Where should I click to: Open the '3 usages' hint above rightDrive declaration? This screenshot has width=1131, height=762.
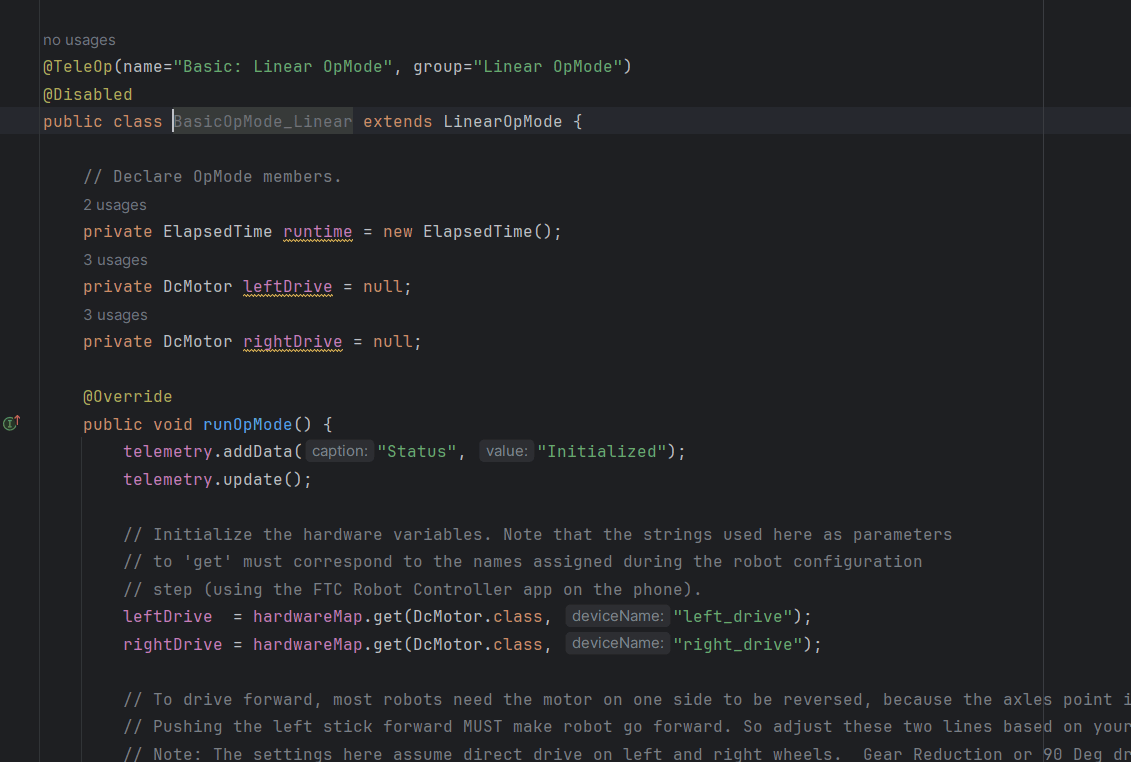click(115, 315)
